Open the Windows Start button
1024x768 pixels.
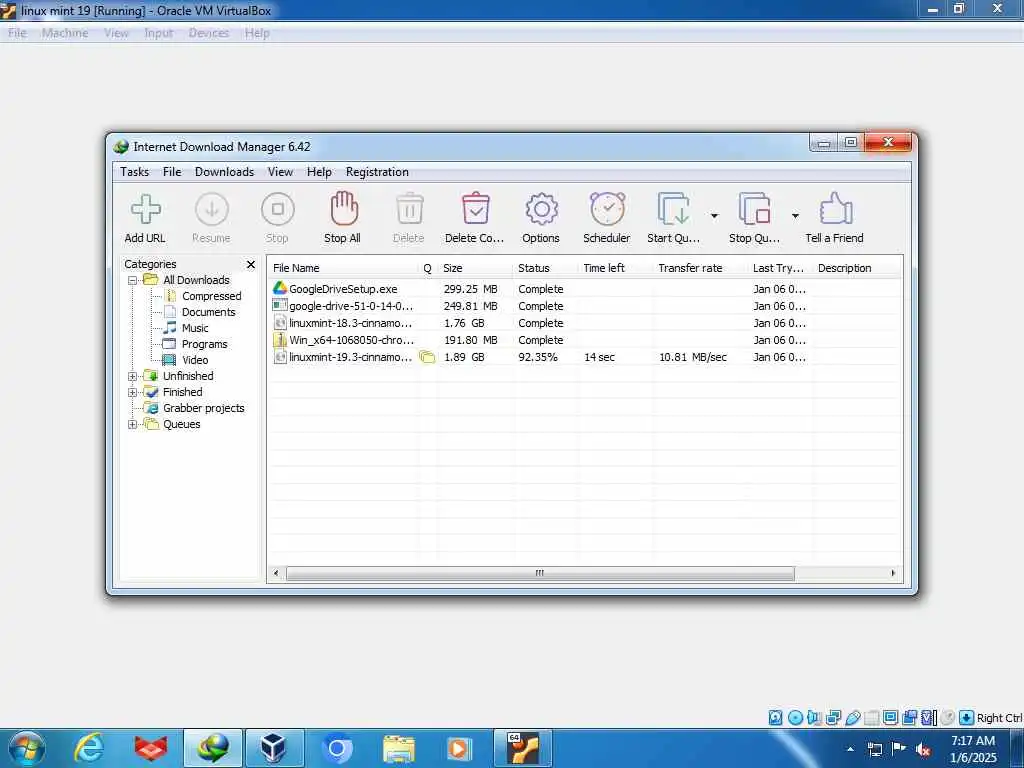27,748
